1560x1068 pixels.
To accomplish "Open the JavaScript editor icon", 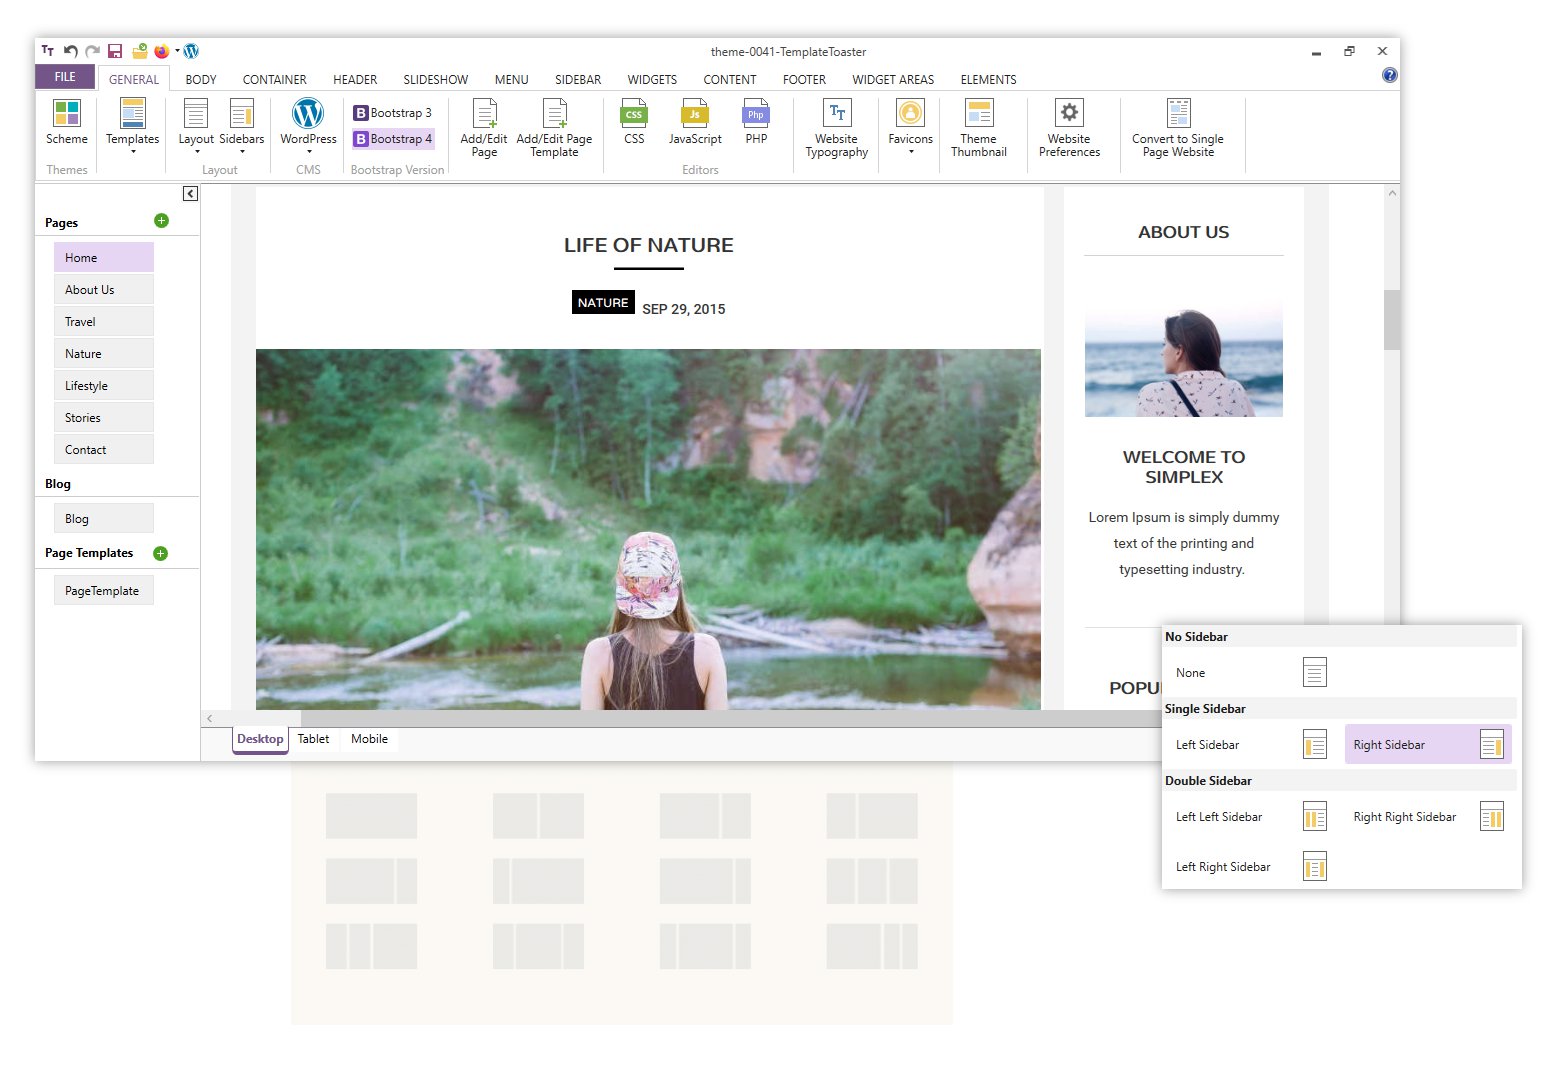I will 695,114.
